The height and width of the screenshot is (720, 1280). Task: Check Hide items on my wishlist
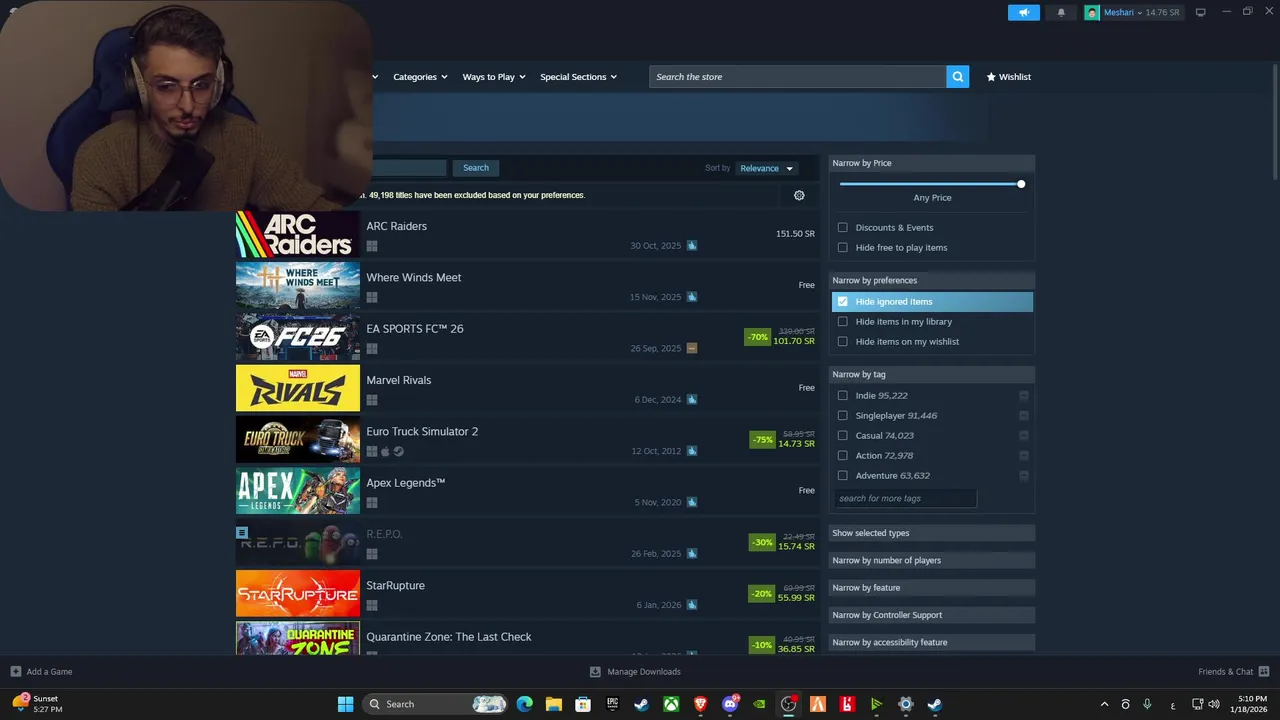pos(842,341)
